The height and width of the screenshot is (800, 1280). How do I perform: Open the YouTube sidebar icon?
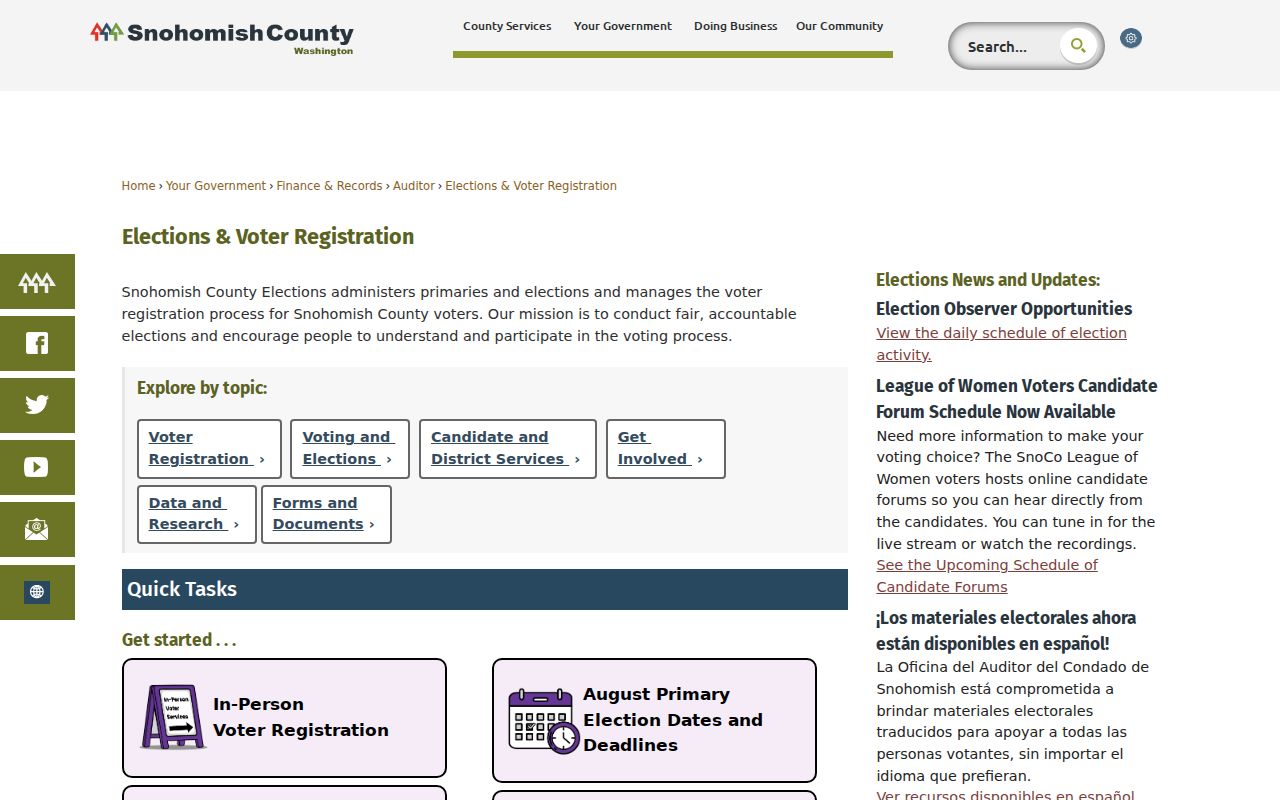tap(37, 467)
